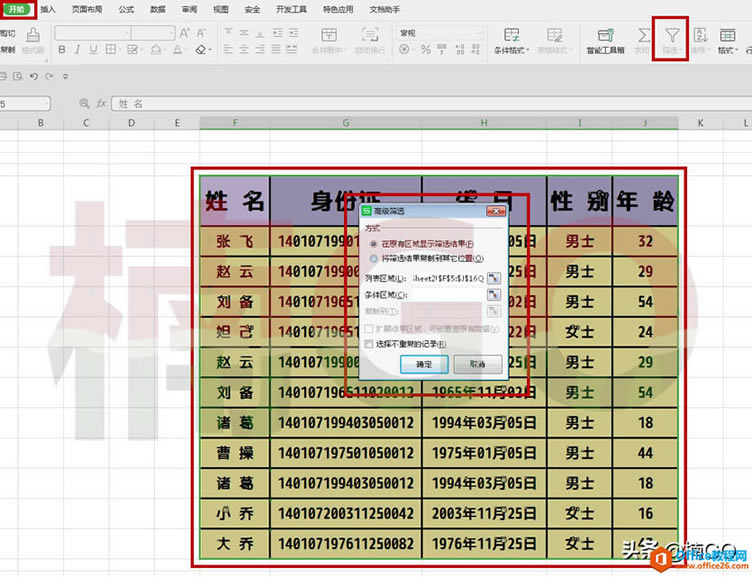
Task: Click the 取消 (Cancel) button in dialog
Action: coord(478,364)
